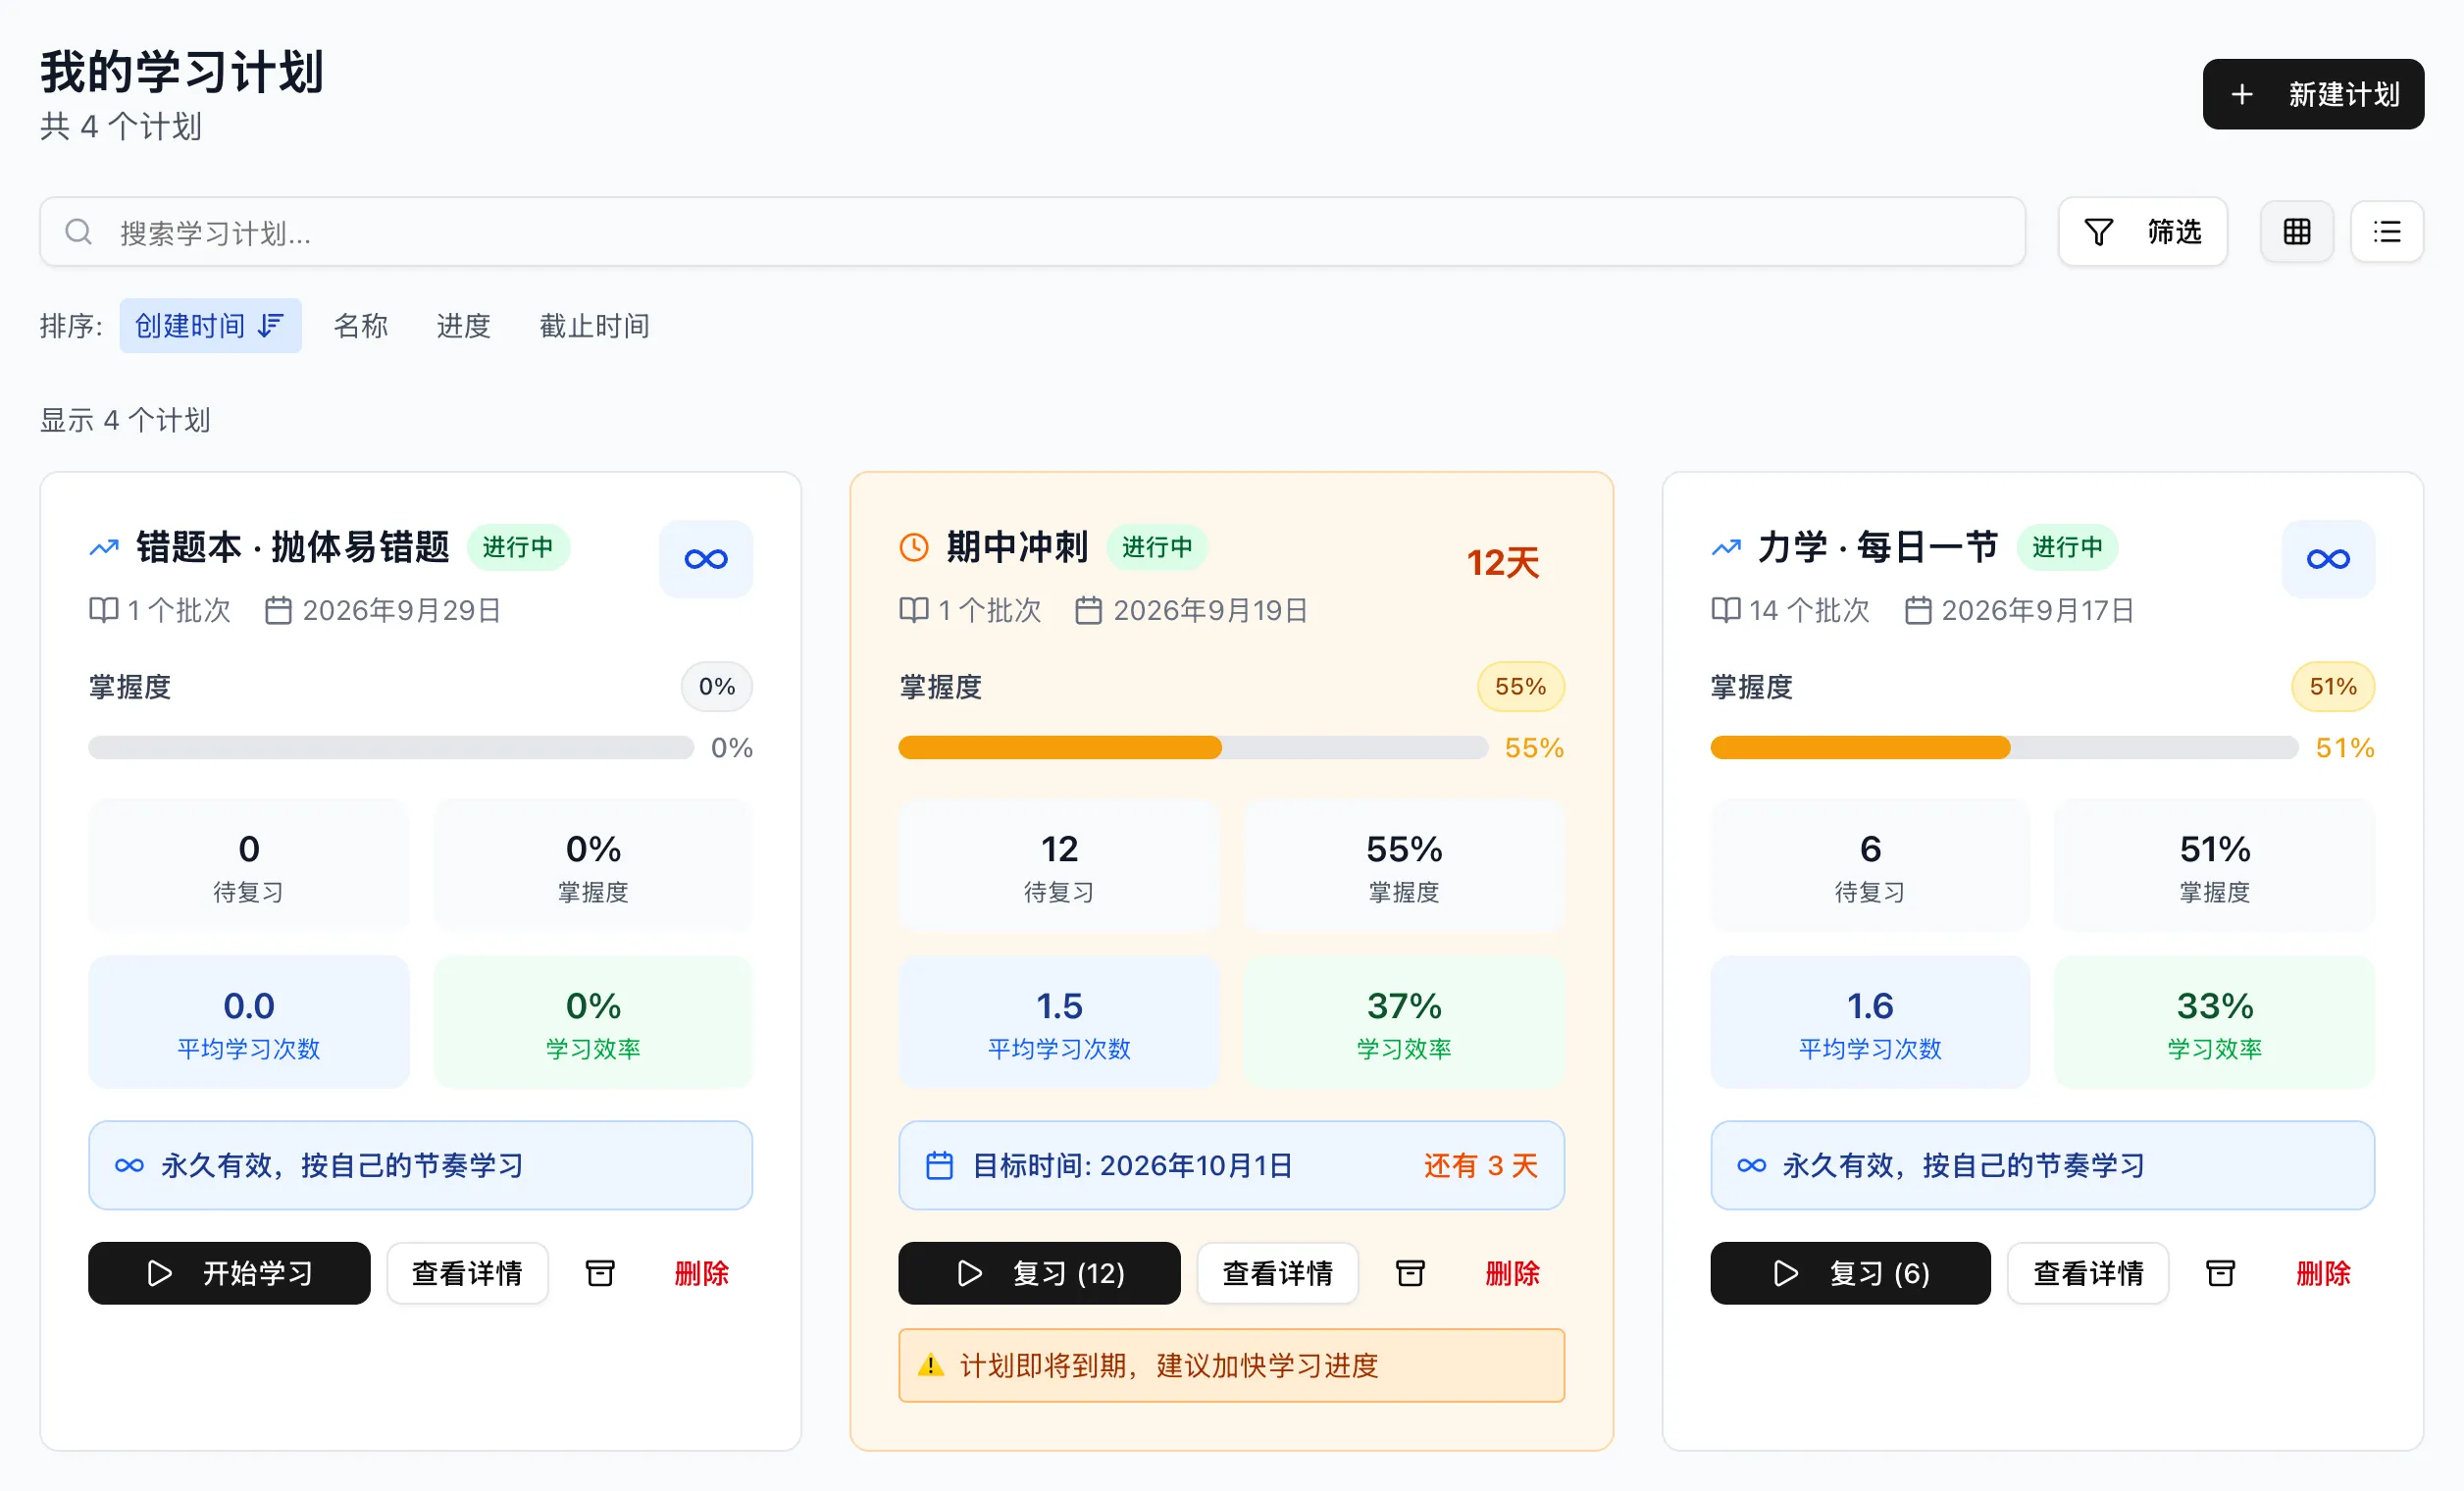Screen dimensions: 2464x1491
Task: Click 永久有效 banner on 错题本 card
Action: pyautogui.click(x=420, y=1164)
